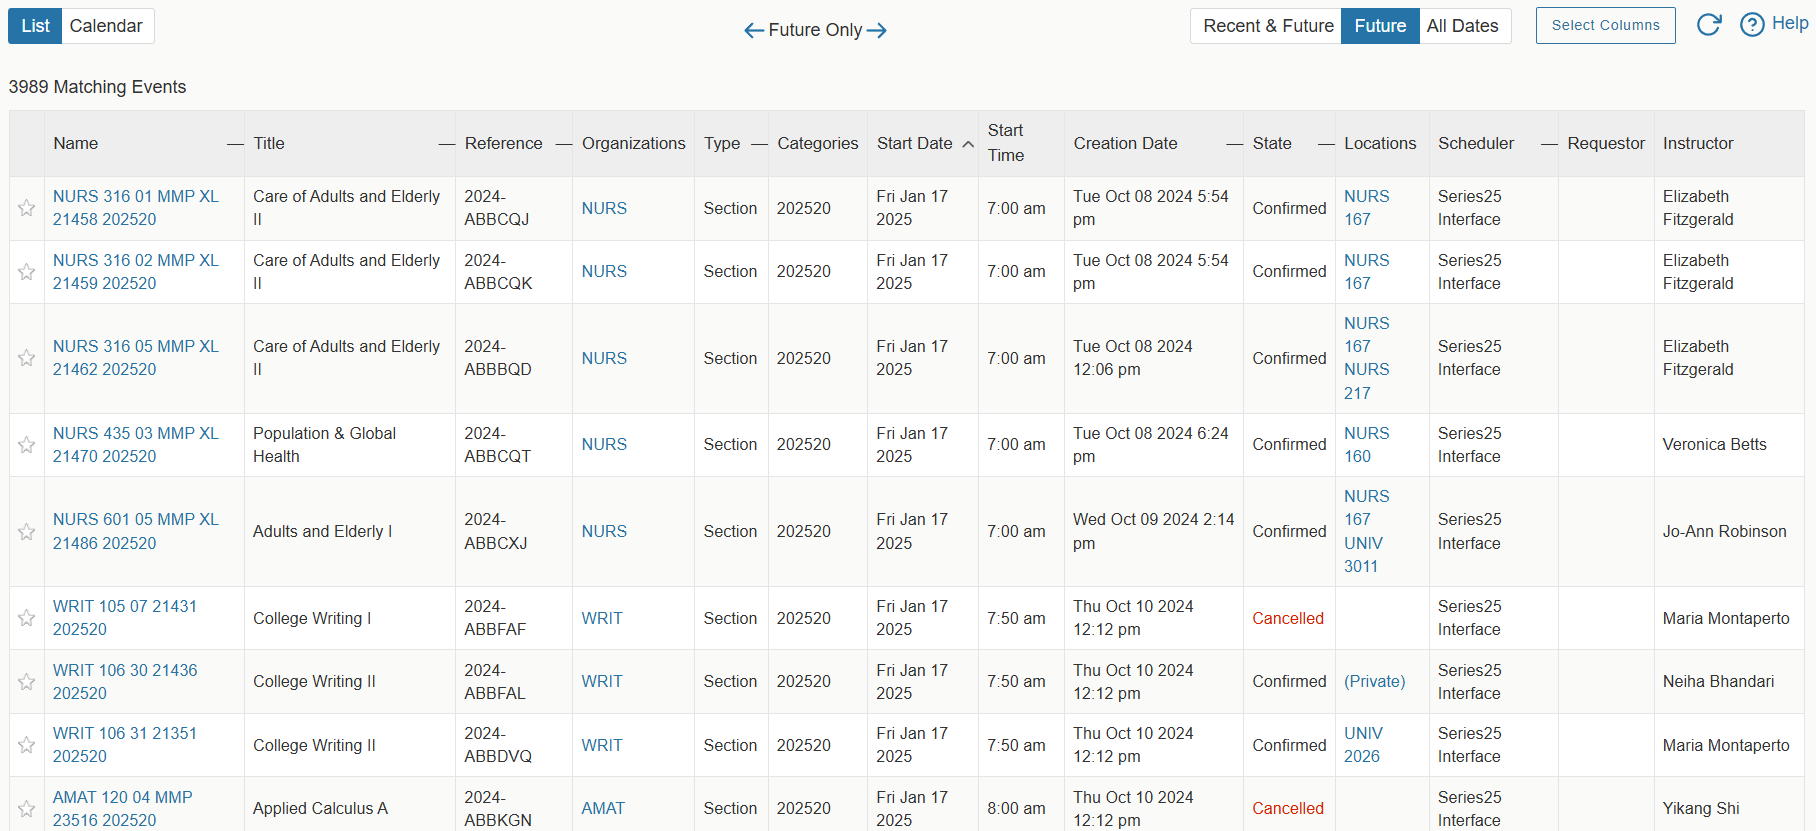
Task: Star the NURS 601 05 MMP XL event
Action: point(27,532)
